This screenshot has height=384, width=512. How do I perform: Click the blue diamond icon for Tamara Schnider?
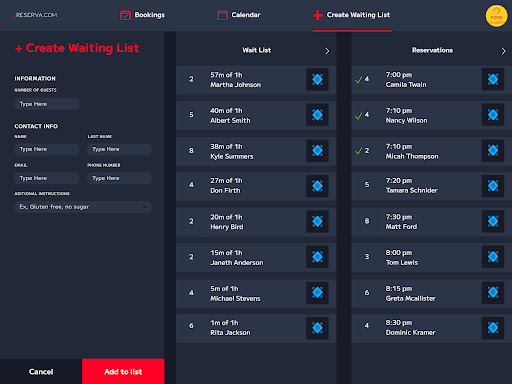click(493, 186)
